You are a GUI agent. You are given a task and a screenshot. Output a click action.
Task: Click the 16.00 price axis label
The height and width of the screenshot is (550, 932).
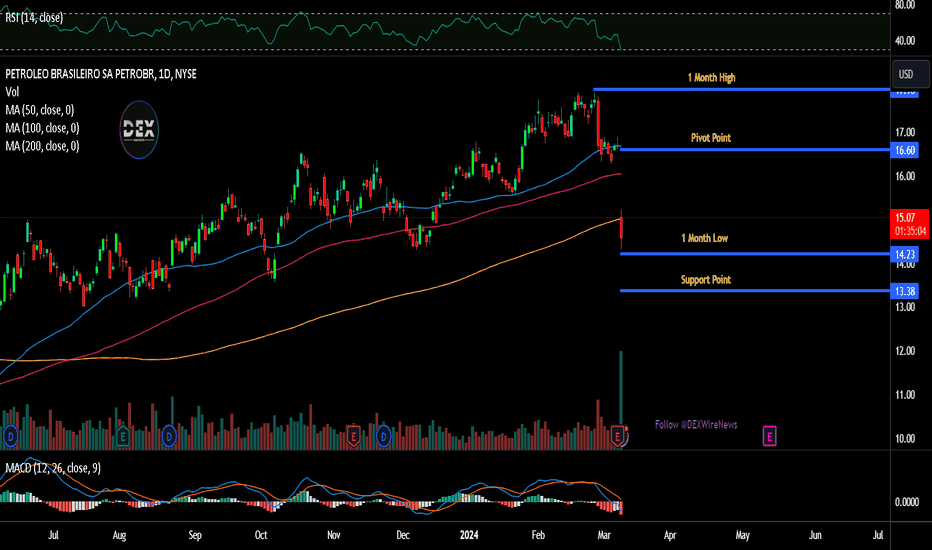coord(905,177)
